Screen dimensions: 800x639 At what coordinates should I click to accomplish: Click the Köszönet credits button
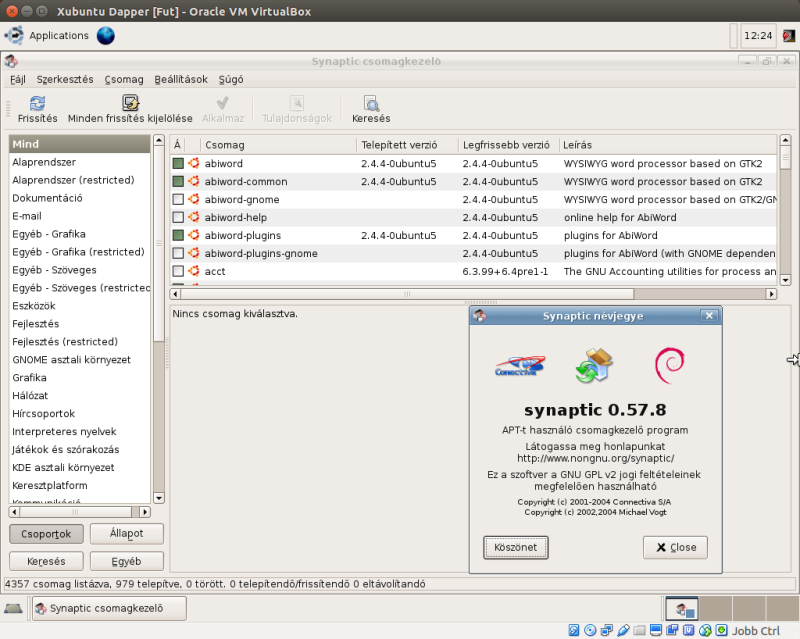point(516,548)
